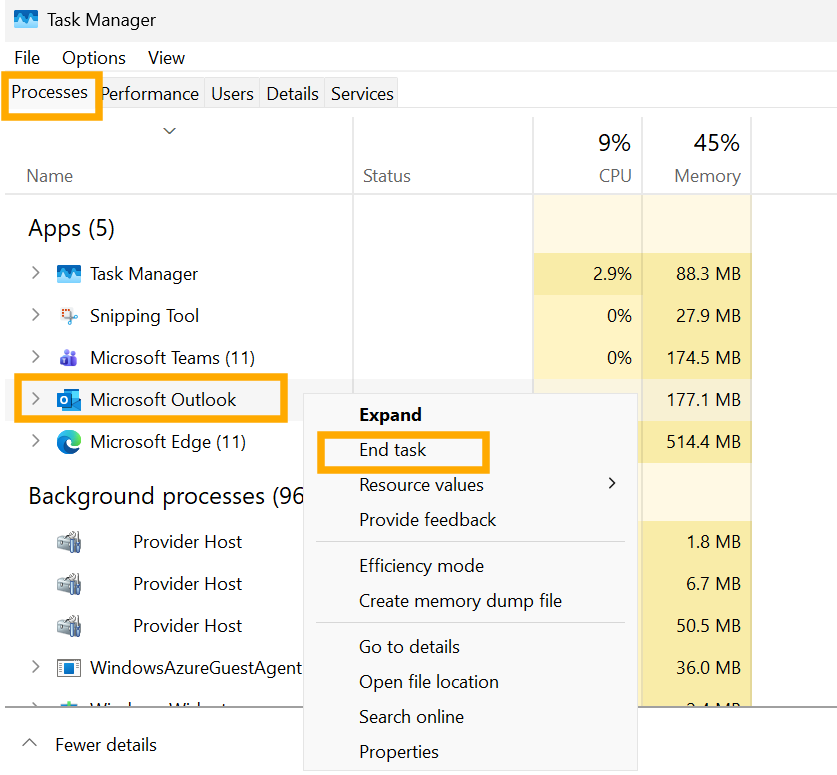This screenshot has width=837, height=775.
Task: Expand the Microsoft Teams (11) group
Action: (x=36, y=357)
